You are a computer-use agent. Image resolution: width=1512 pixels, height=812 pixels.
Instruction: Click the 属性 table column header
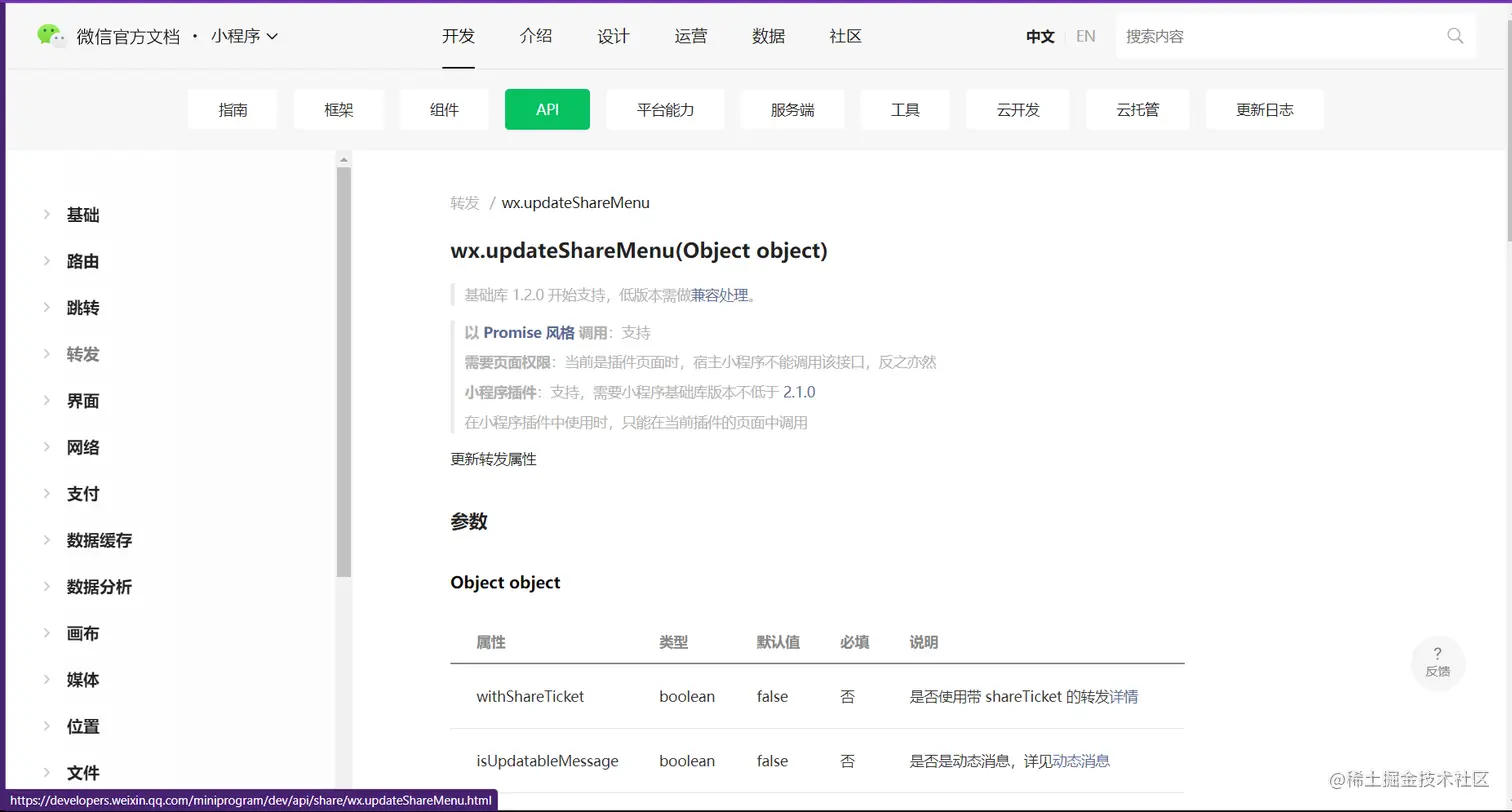coord(491,642)
